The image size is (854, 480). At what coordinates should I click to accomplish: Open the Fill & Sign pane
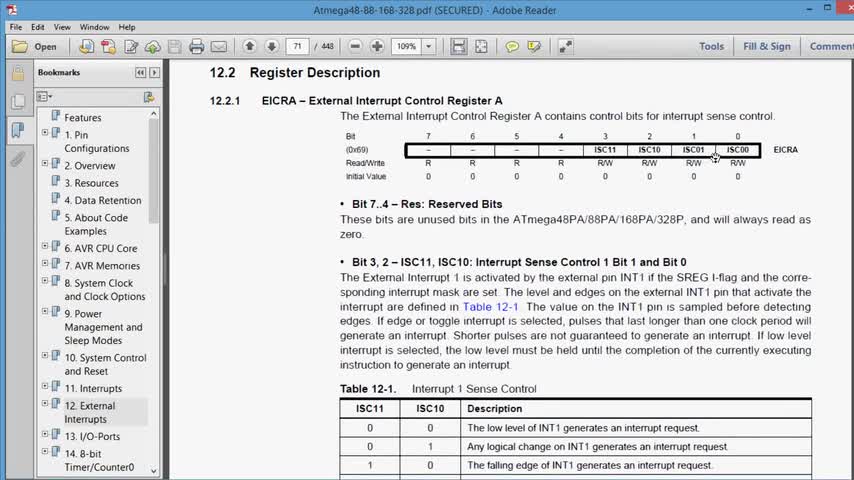[766, 46]
